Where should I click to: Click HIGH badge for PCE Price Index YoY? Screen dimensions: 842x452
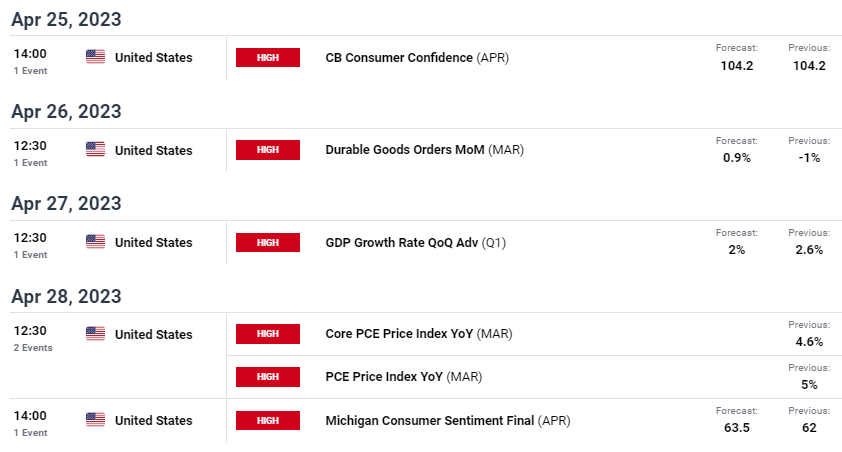pyautogui.click(x=268, y=377)
